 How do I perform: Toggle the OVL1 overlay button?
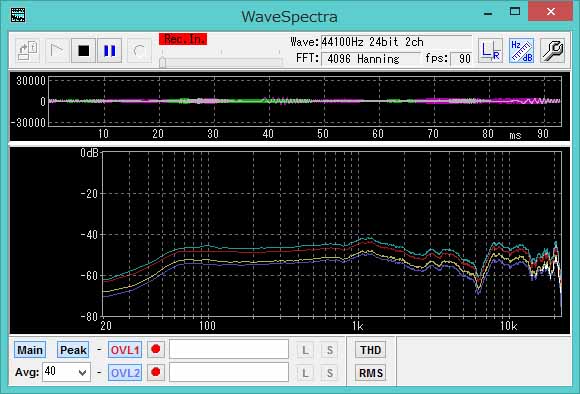pyautogui.click(x=125, y=350)
